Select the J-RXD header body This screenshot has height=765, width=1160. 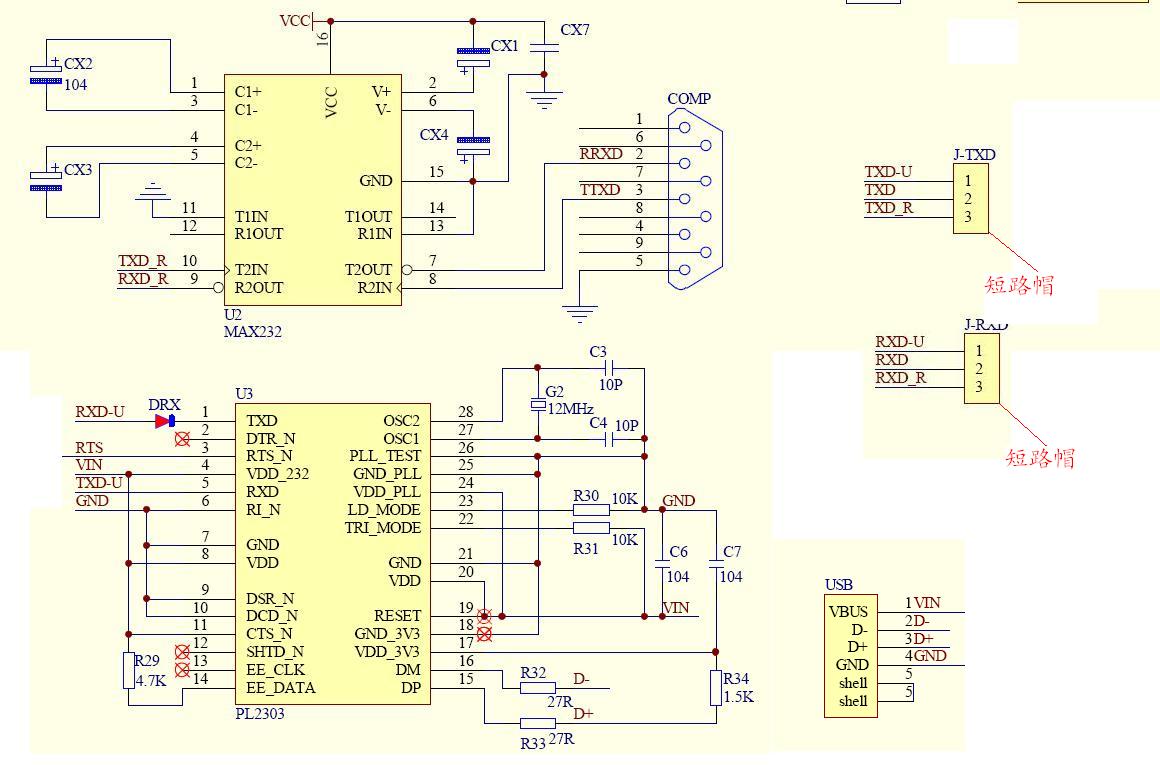pyautogui.click(x=982, y=368)
